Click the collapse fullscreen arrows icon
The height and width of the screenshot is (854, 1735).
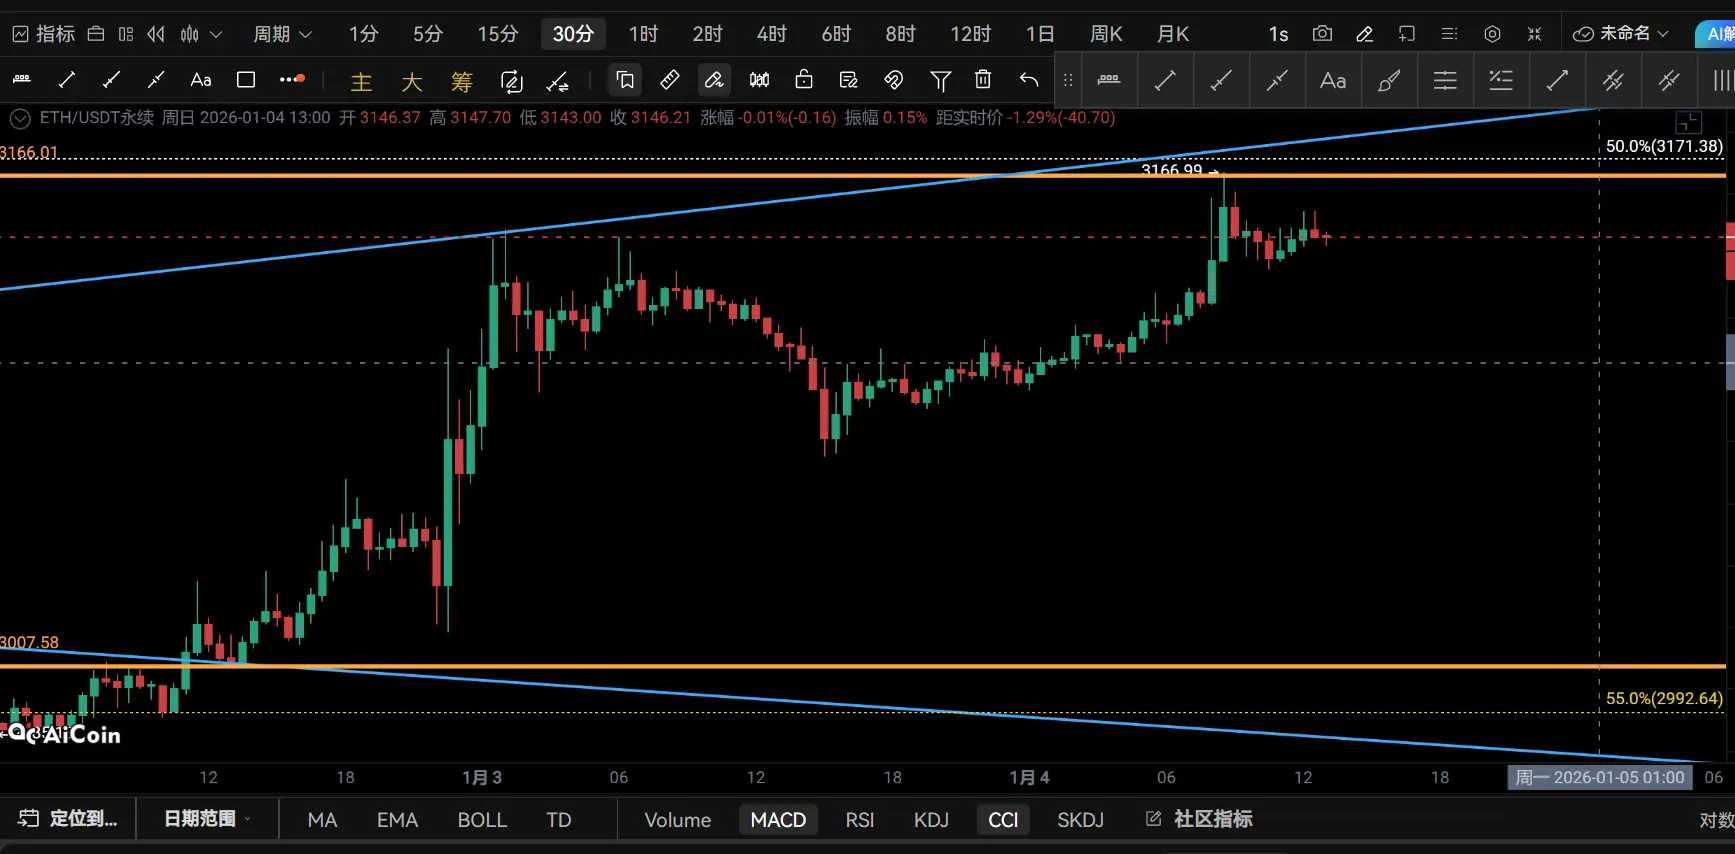pyautogui.click(x=1535, y=34)
